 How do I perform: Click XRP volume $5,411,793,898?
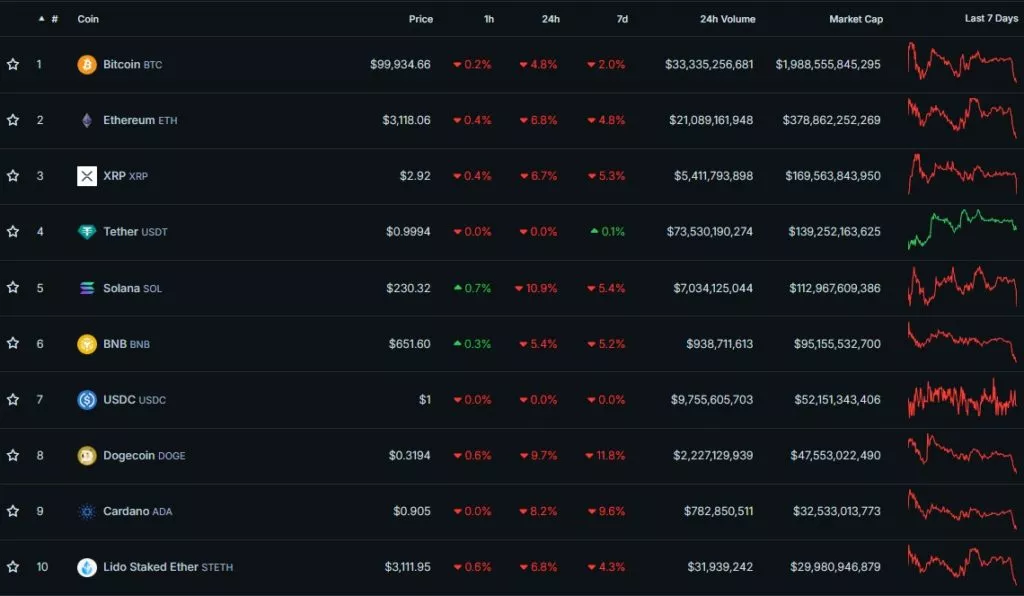[x=713, y=176]
